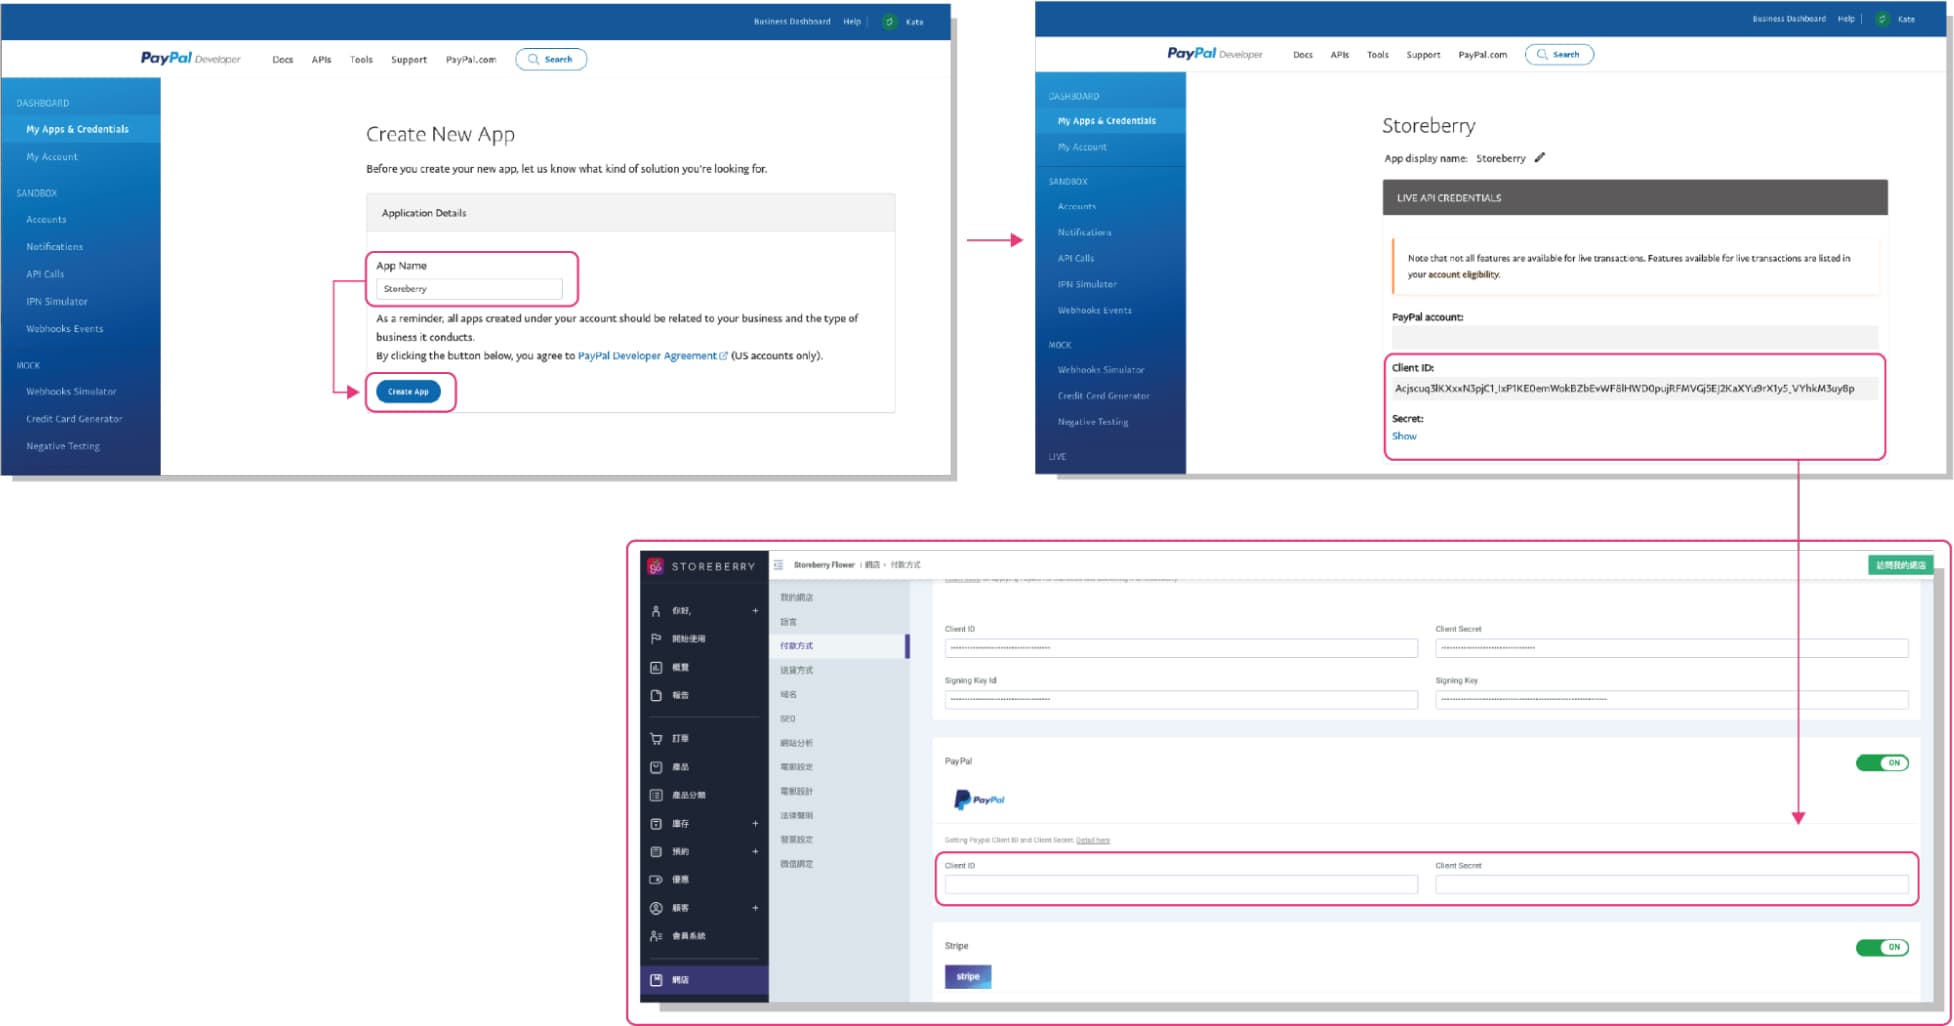Click Help link in Storeberry credentials window

pyautogui.click(x=1846, y=19)
